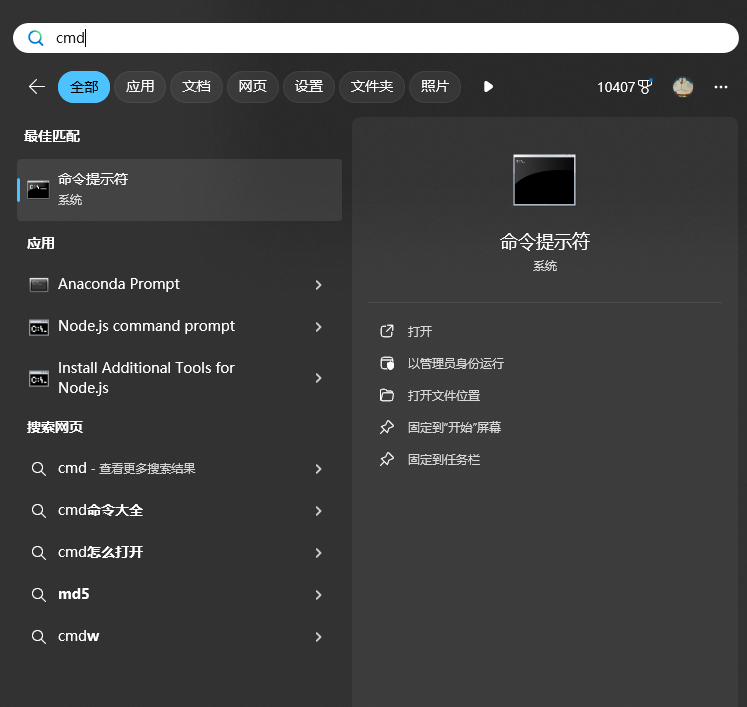Click the pin icon beside 固定到任务栏

[x=387, y=459]
